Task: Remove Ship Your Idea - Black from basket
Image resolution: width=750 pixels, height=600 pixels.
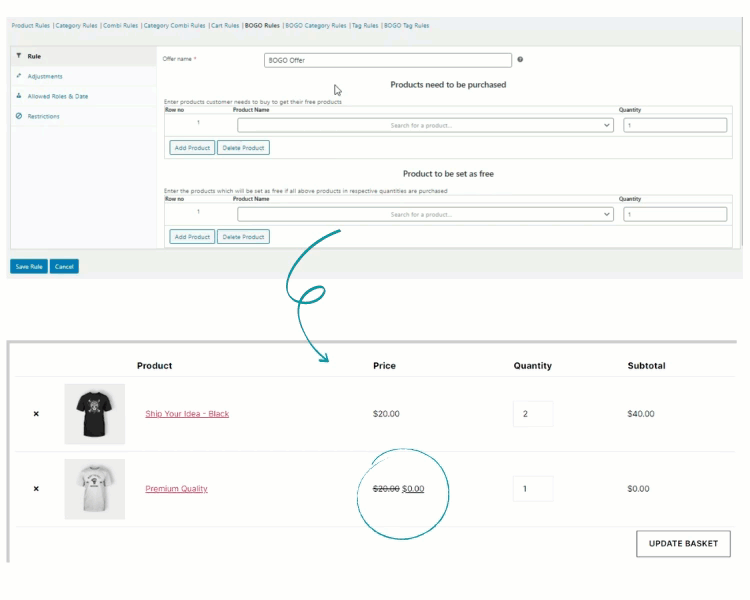Action: point(36,414)
